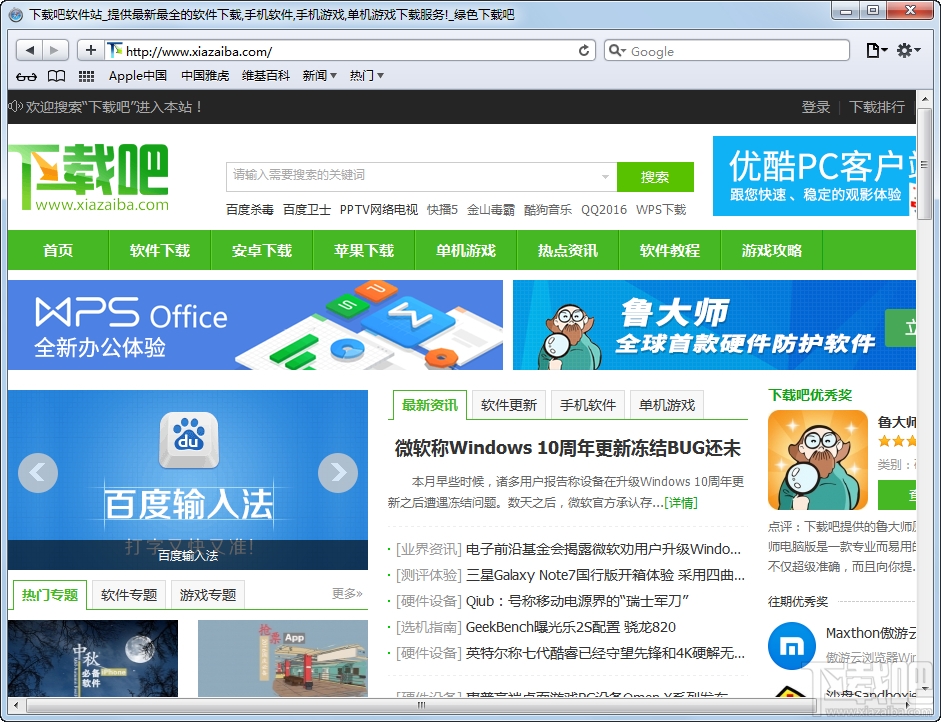Switch to the 游戏专题 tab
The width and height of the screenshot is (941, 722).
[208, 595]
